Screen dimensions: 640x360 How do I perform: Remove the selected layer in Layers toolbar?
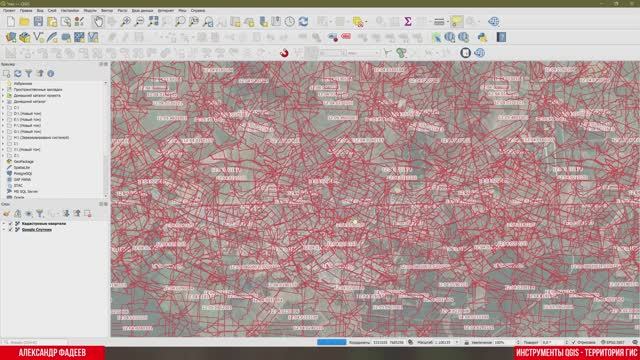click(88, 213)
